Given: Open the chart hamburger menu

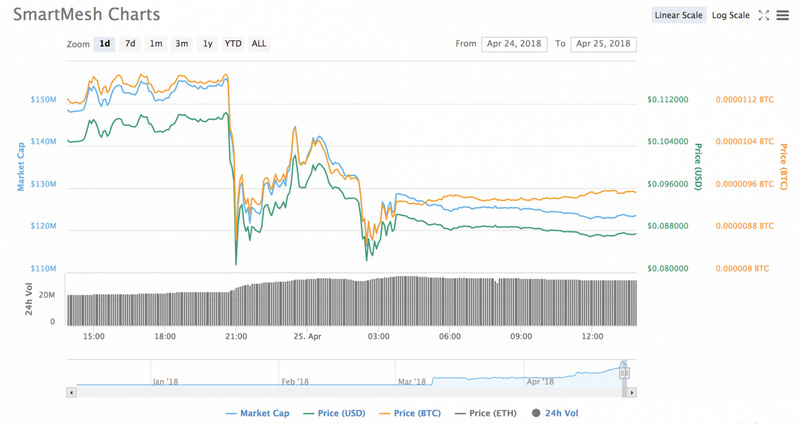Looking at the screenshot, I should (783, 15).
